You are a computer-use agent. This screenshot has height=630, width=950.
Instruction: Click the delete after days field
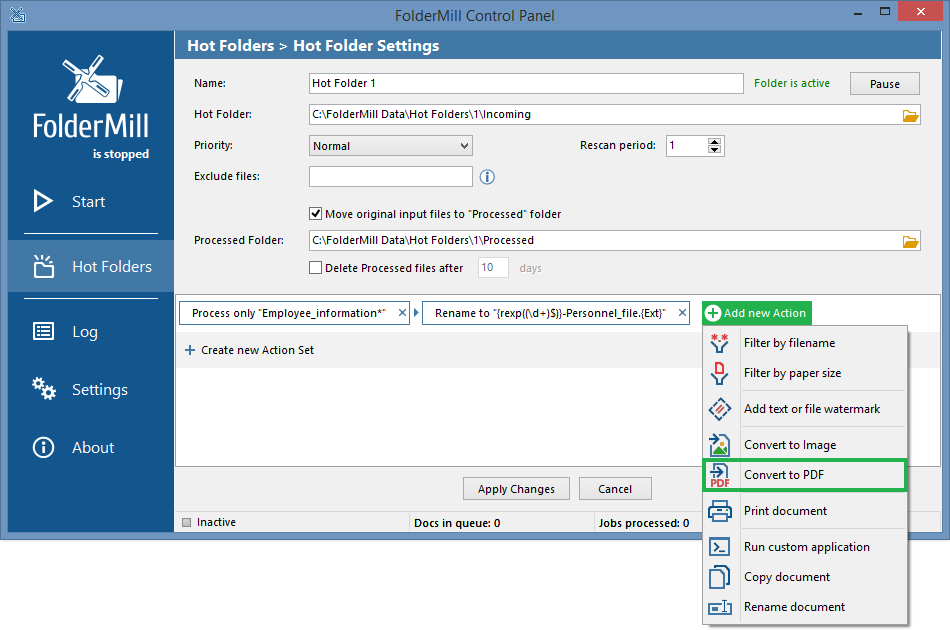493,268
